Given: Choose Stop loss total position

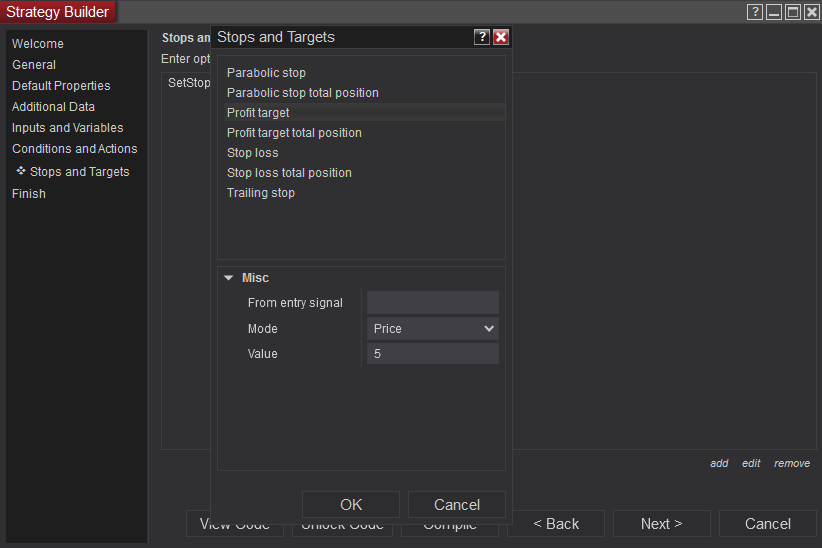Looking at the screenshot, I should click(x=289, y=173).
